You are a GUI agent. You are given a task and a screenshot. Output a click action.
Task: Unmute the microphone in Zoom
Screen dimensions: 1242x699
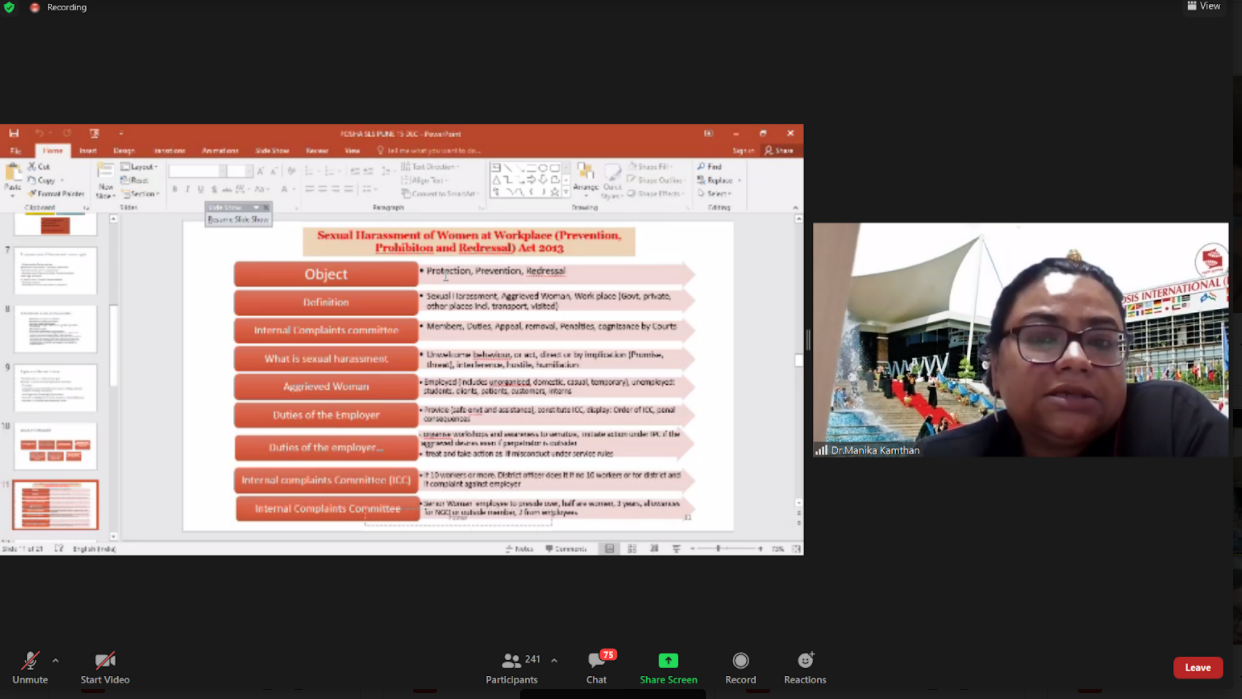pyautogui.click(x=30, y=667)
